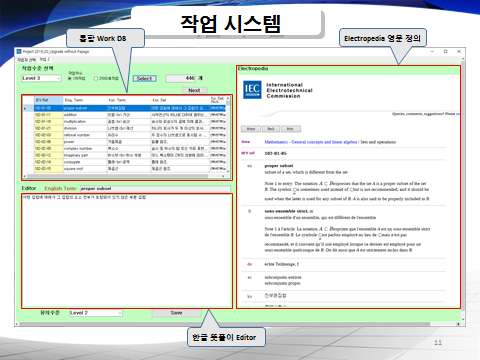Viewport: 480px width, 360px height.
Task: Click the table's vertical scrollbar up arrow
Action: (x=228, y=99)
